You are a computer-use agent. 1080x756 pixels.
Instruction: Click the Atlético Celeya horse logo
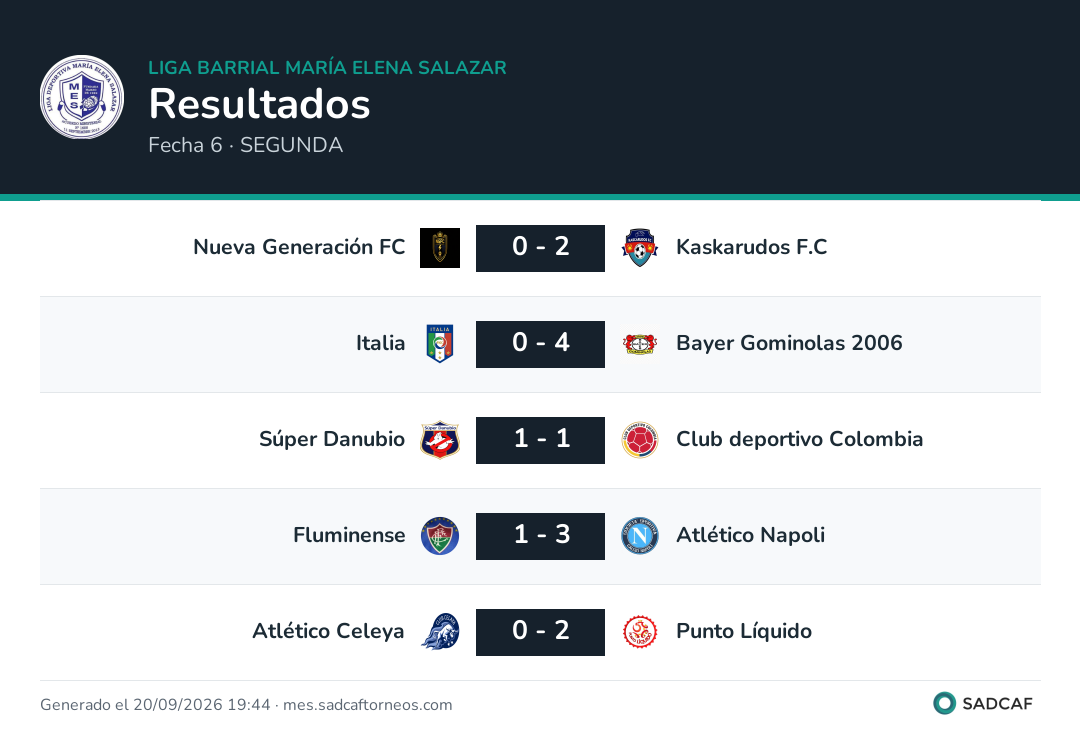point(440,631)
